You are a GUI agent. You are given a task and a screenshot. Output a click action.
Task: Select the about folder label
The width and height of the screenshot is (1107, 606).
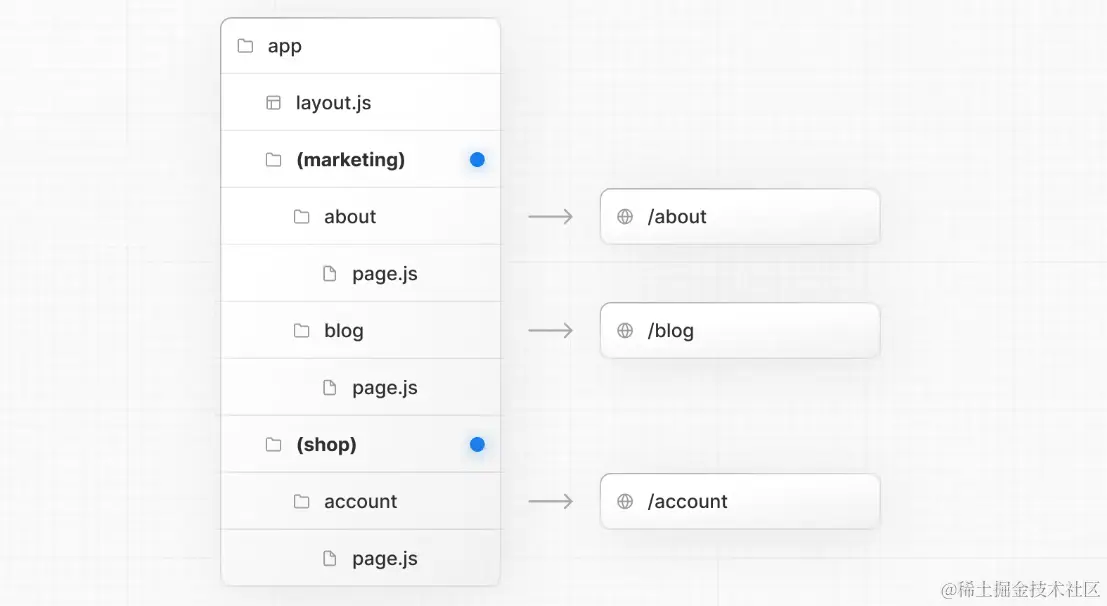point(350,217)
